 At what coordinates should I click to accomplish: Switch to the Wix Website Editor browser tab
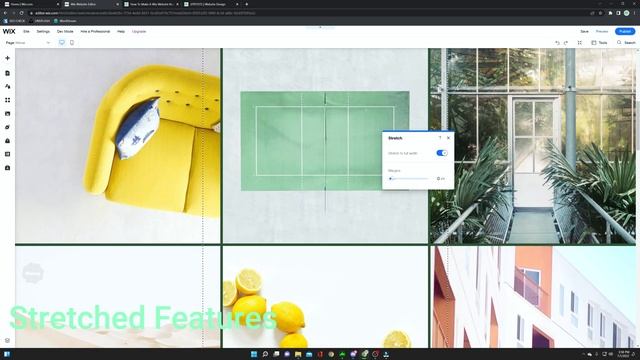point(90,4)
